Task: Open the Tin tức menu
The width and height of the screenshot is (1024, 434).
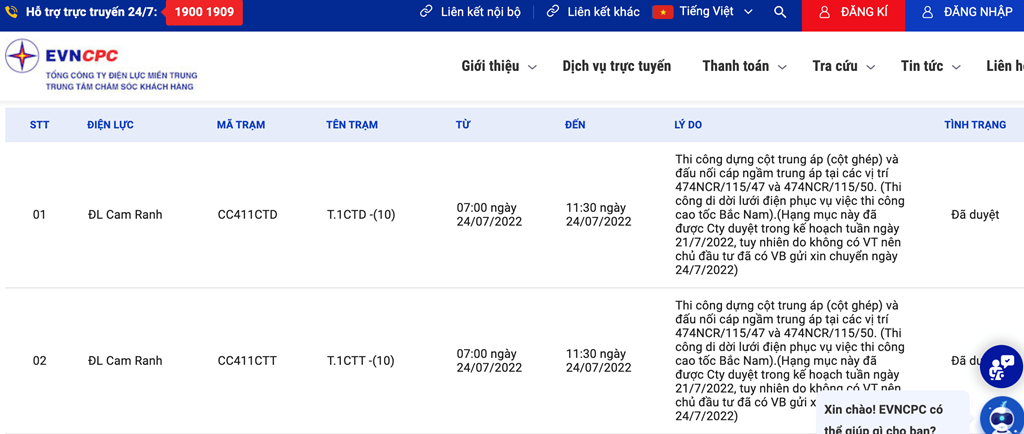Action: click(930, 66)
